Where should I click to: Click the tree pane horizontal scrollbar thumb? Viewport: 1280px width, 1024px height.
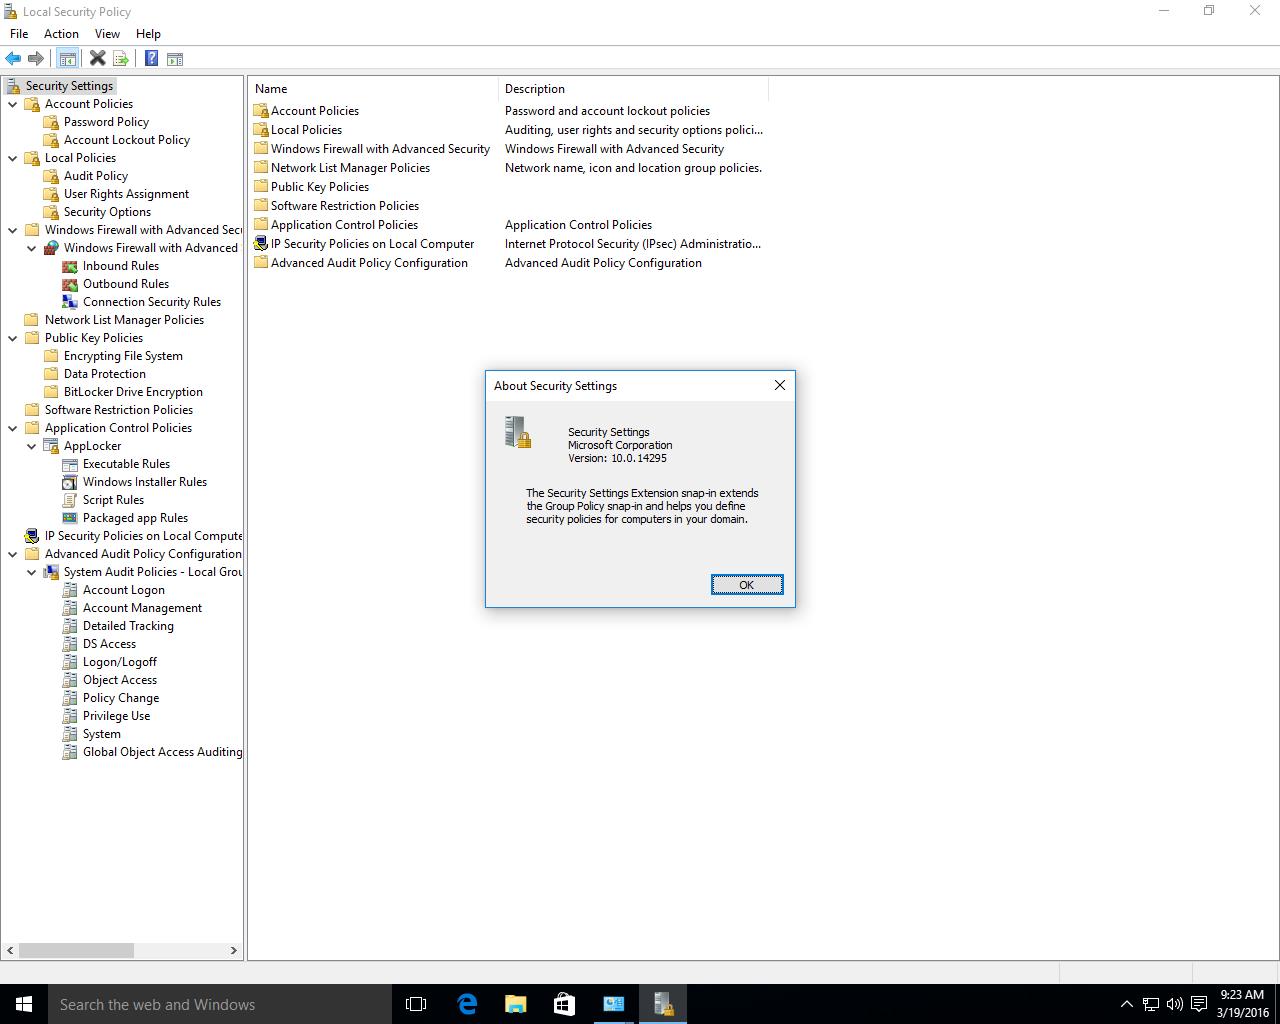point(76,950)
